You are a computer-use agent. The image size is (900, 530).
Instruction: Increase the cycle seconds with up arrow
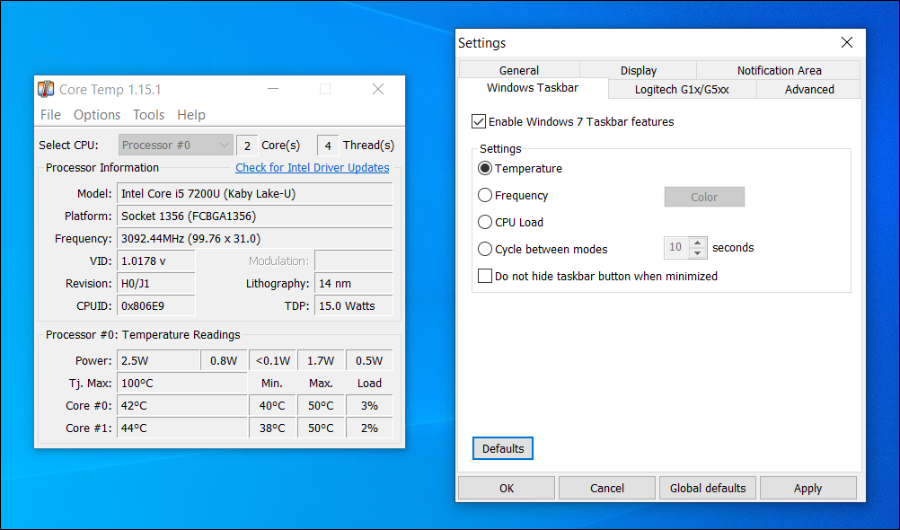pyautogui.click(x=697, y=243)
